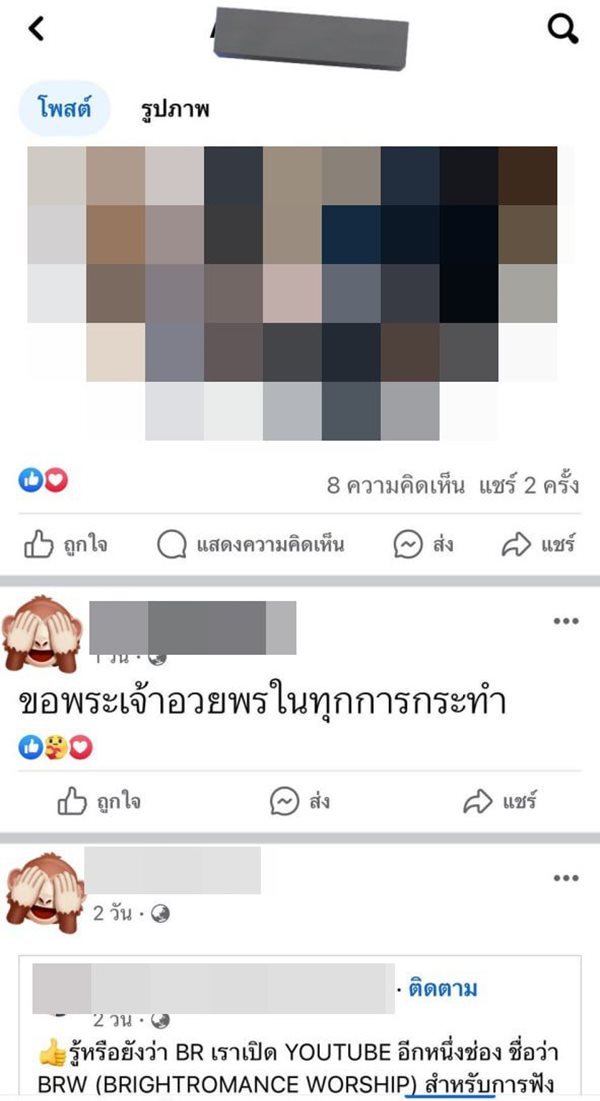The height and width of the screenshot is (1101, 600).
Task: Send the ขอพระเจ้าอวยพร post via Messenger
Action: tap(300, 801)
